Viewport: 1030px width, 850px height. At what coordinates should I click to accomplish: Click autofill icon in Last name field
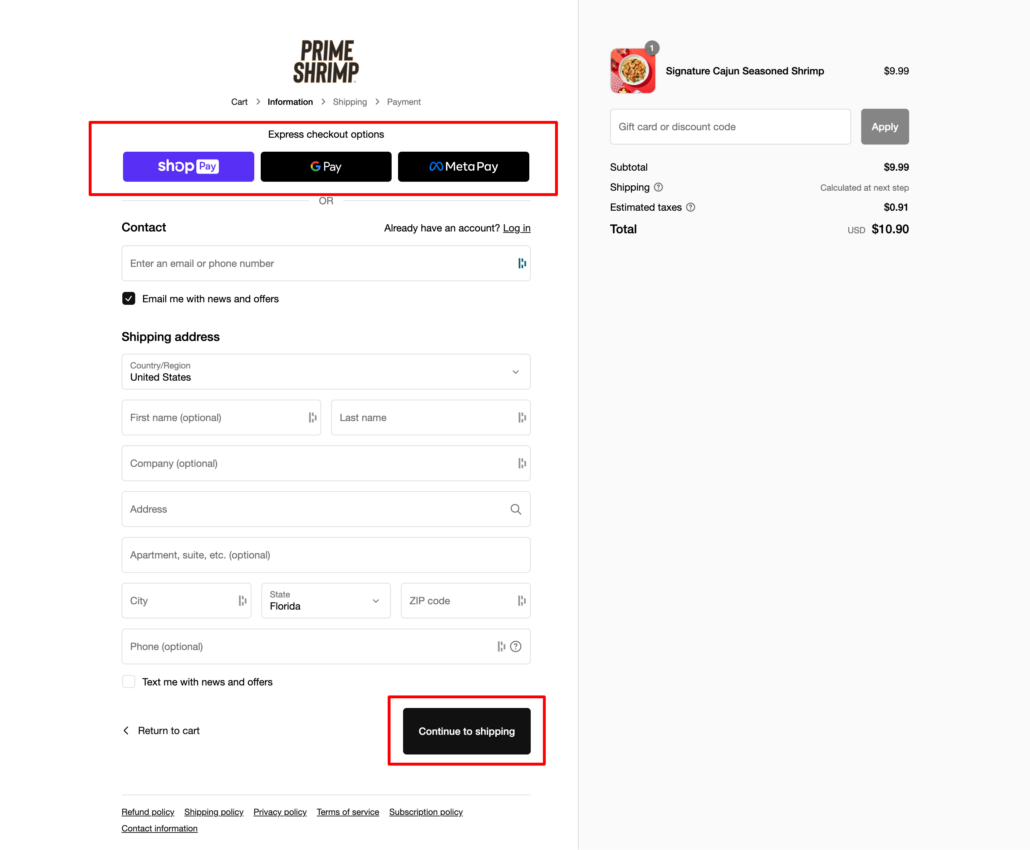pyautogui.click(x=522, y=418)
